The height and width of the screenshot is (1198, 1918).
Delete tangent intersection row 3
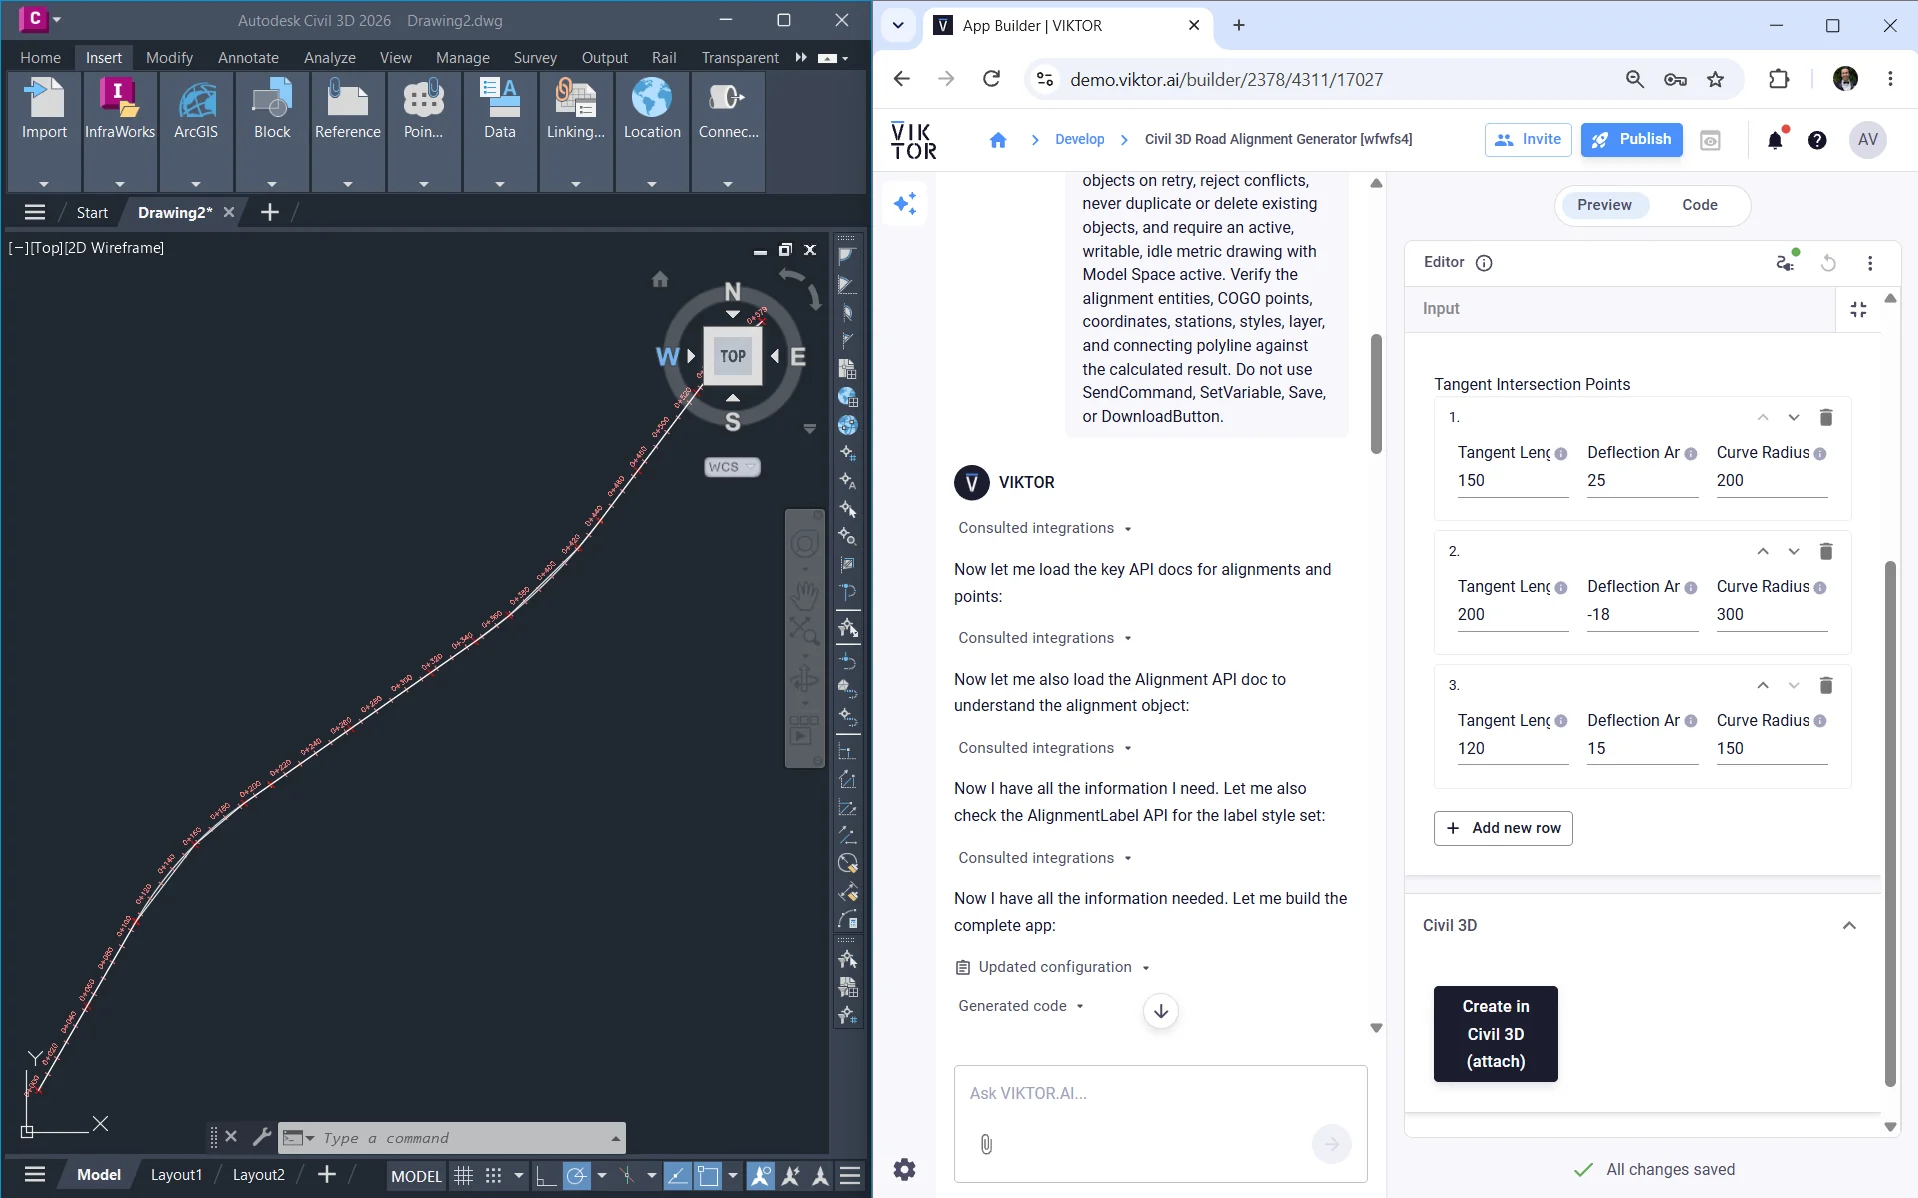point(1825,685)
